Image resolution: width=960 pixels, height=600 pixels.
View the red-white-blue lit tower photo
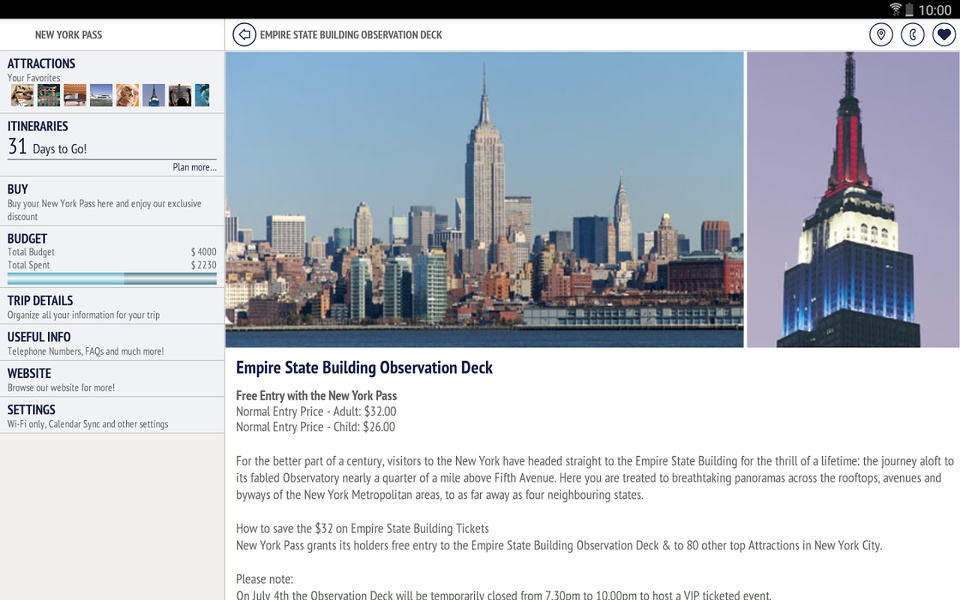coord(853,200)
